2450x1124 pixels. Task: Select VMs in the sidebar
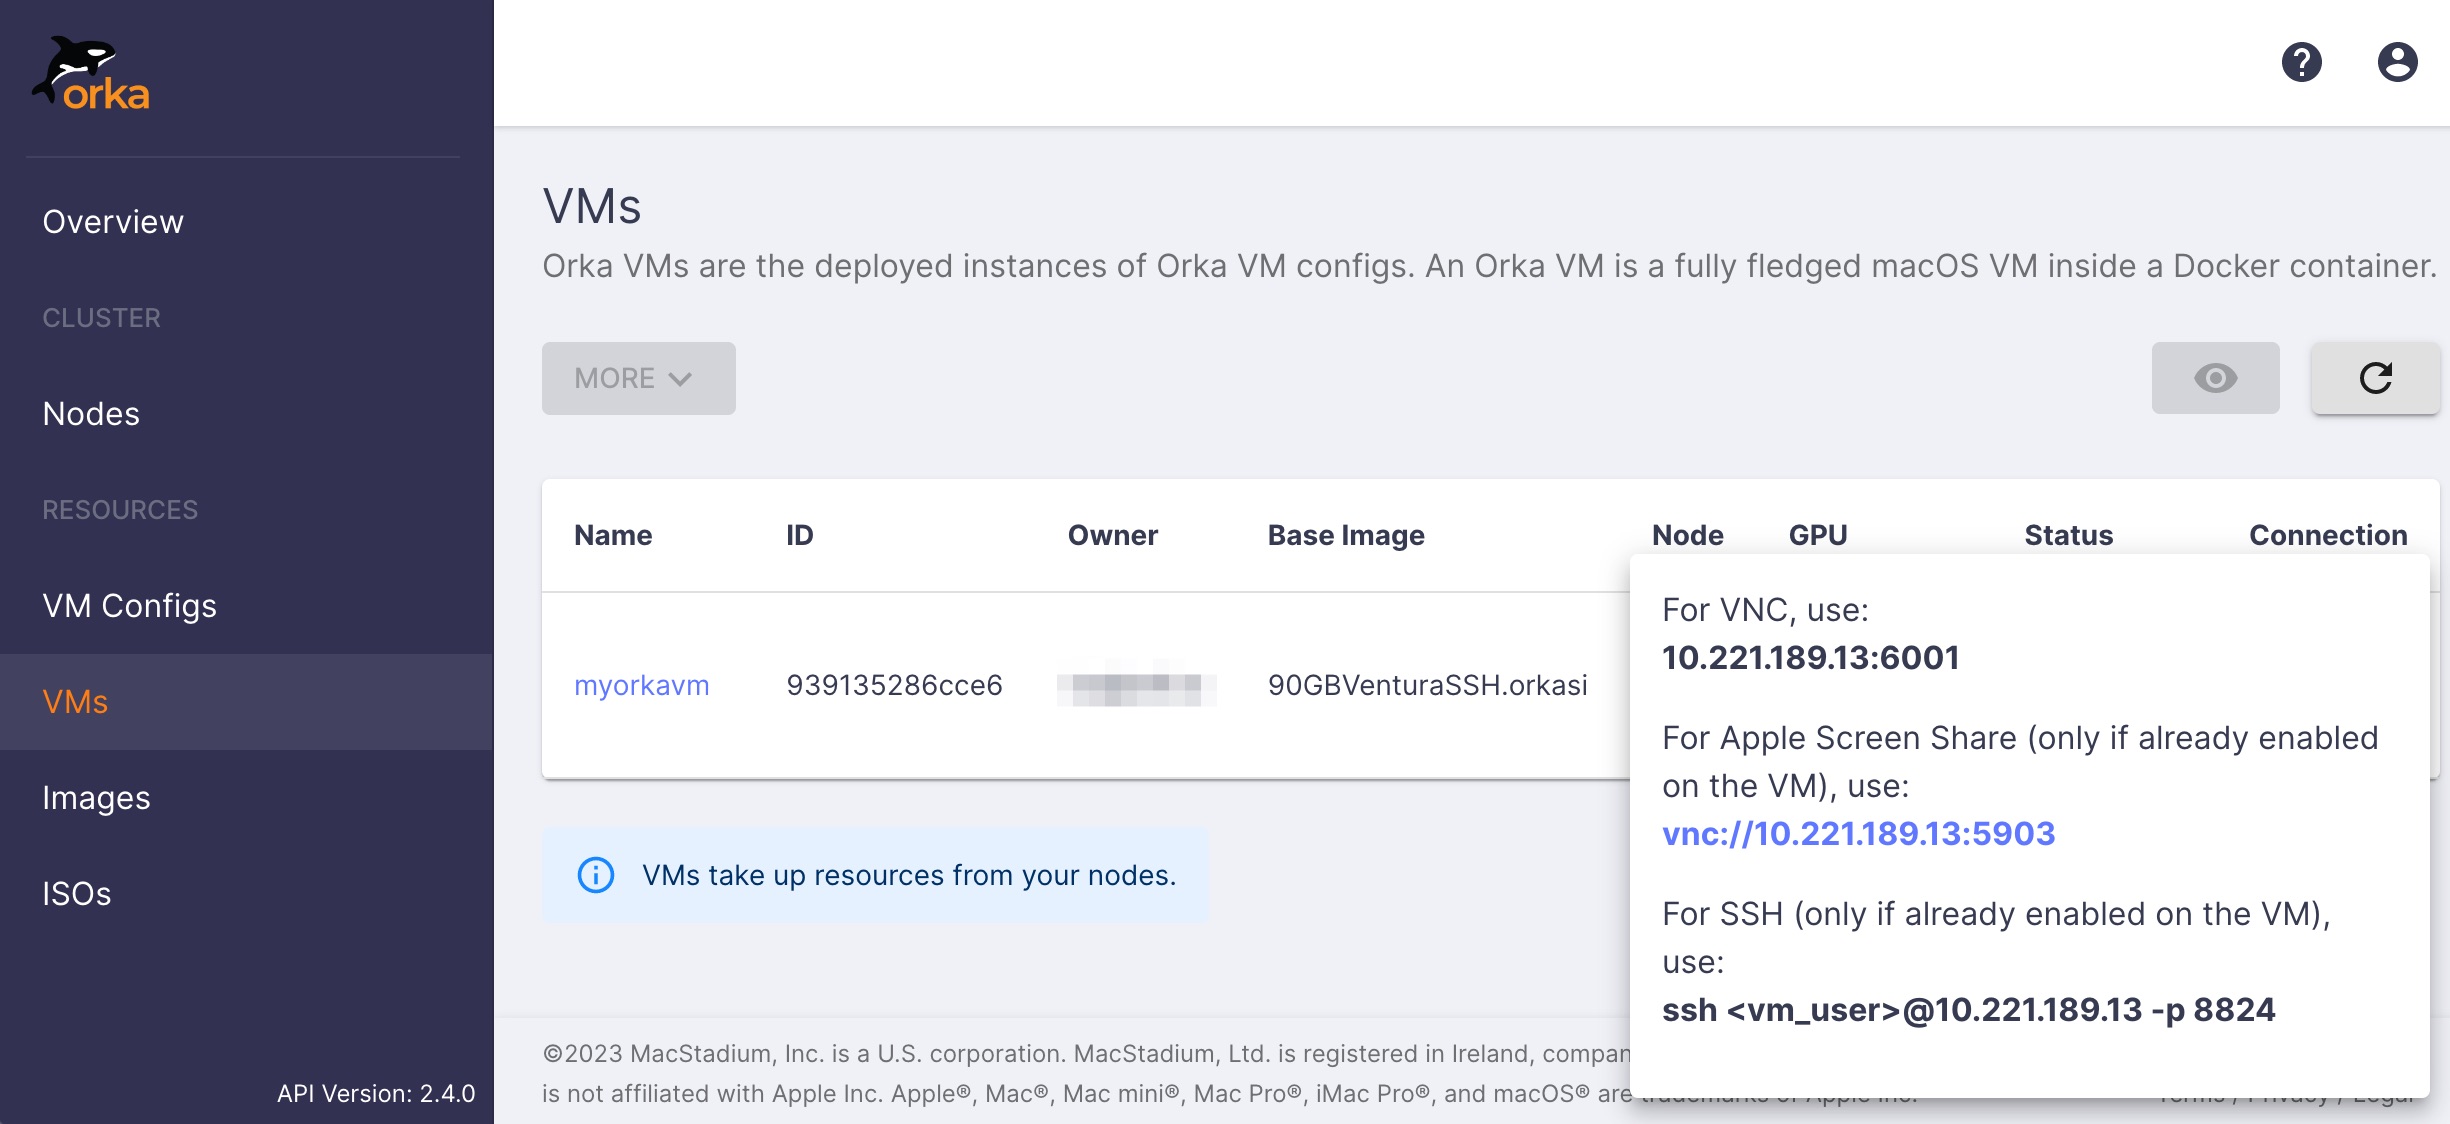coord(246,702)
